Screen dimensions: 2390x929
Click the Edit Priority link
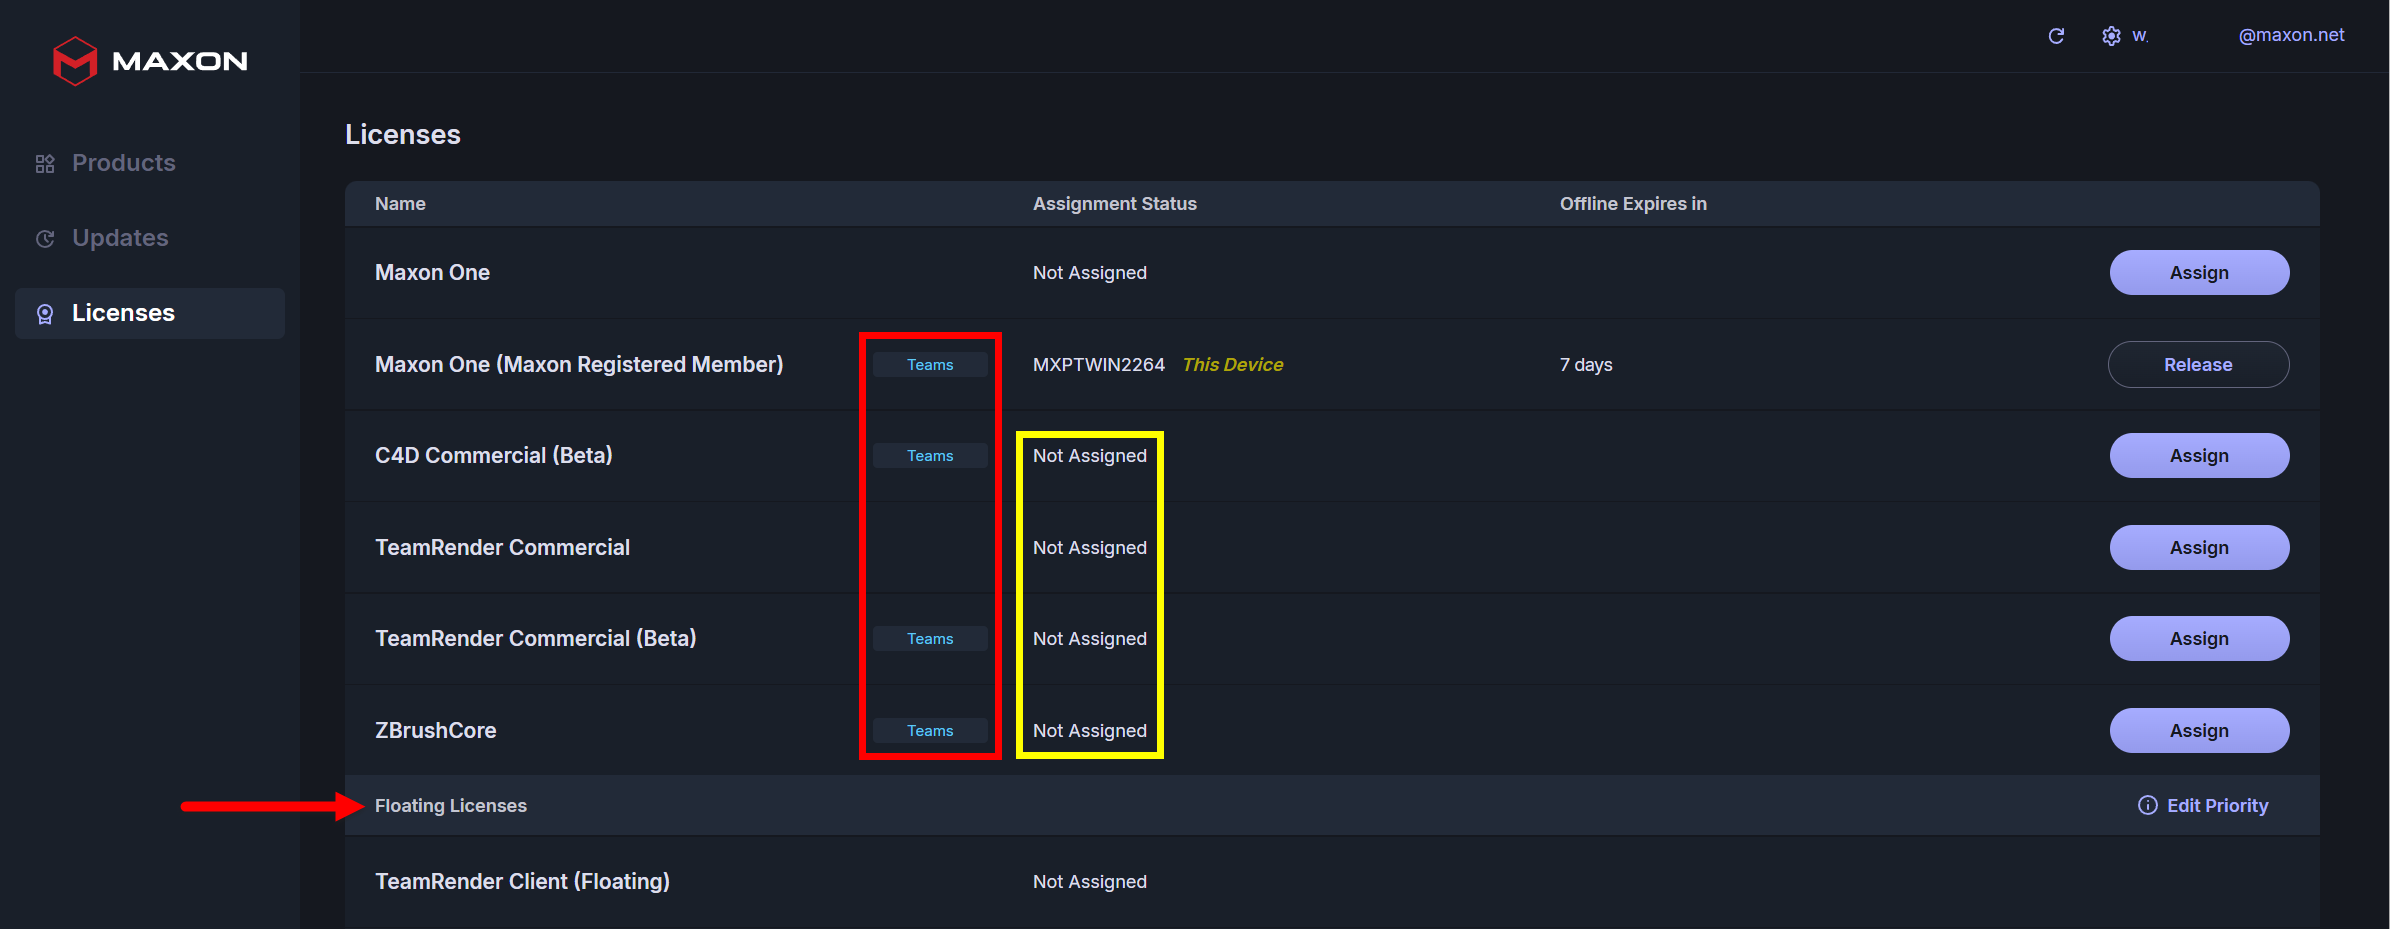pyautogui.click(x=2217, y=806)
